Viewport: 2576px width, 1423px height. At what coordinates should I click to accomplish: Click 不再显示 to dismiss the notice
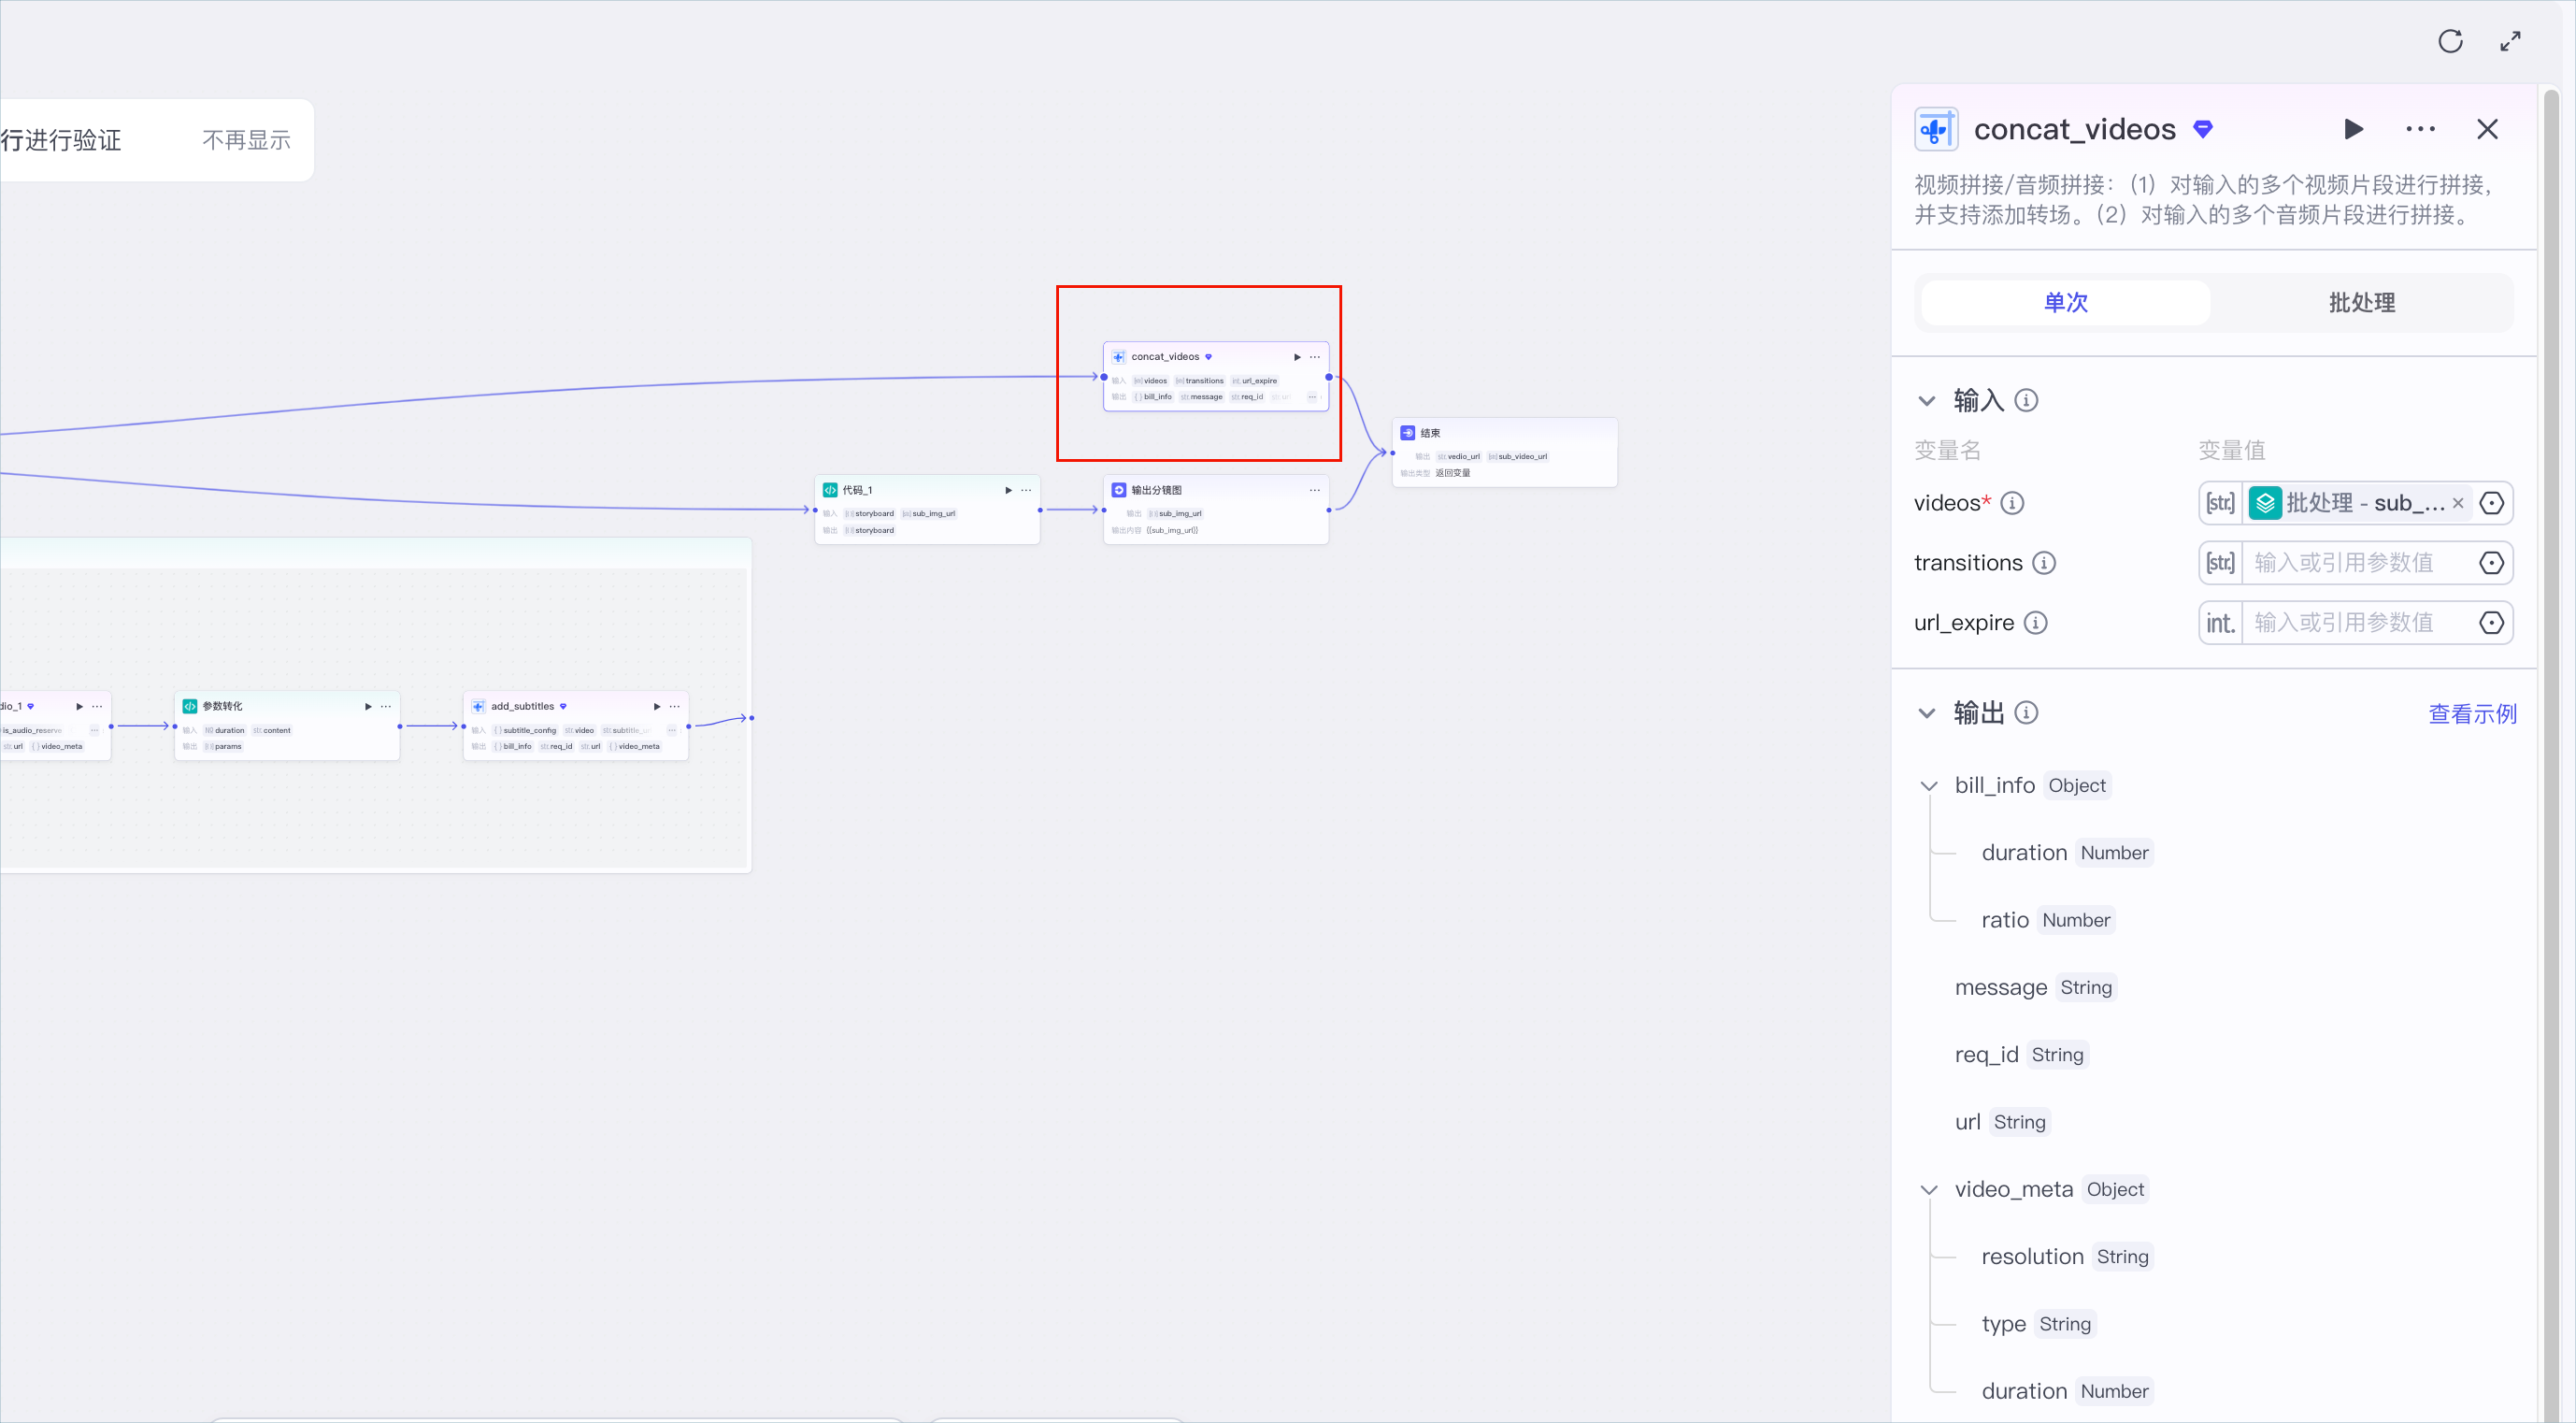tap(246, 140)
